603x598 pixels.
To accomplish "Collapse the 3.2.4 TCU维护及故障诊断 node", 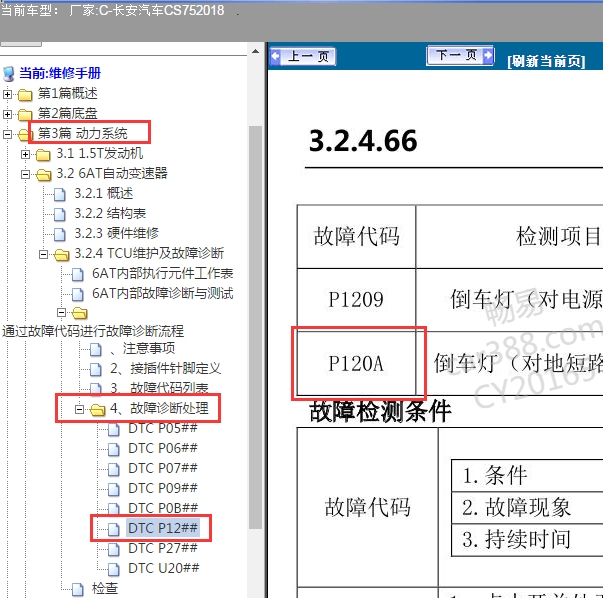I will pos(43,254).
